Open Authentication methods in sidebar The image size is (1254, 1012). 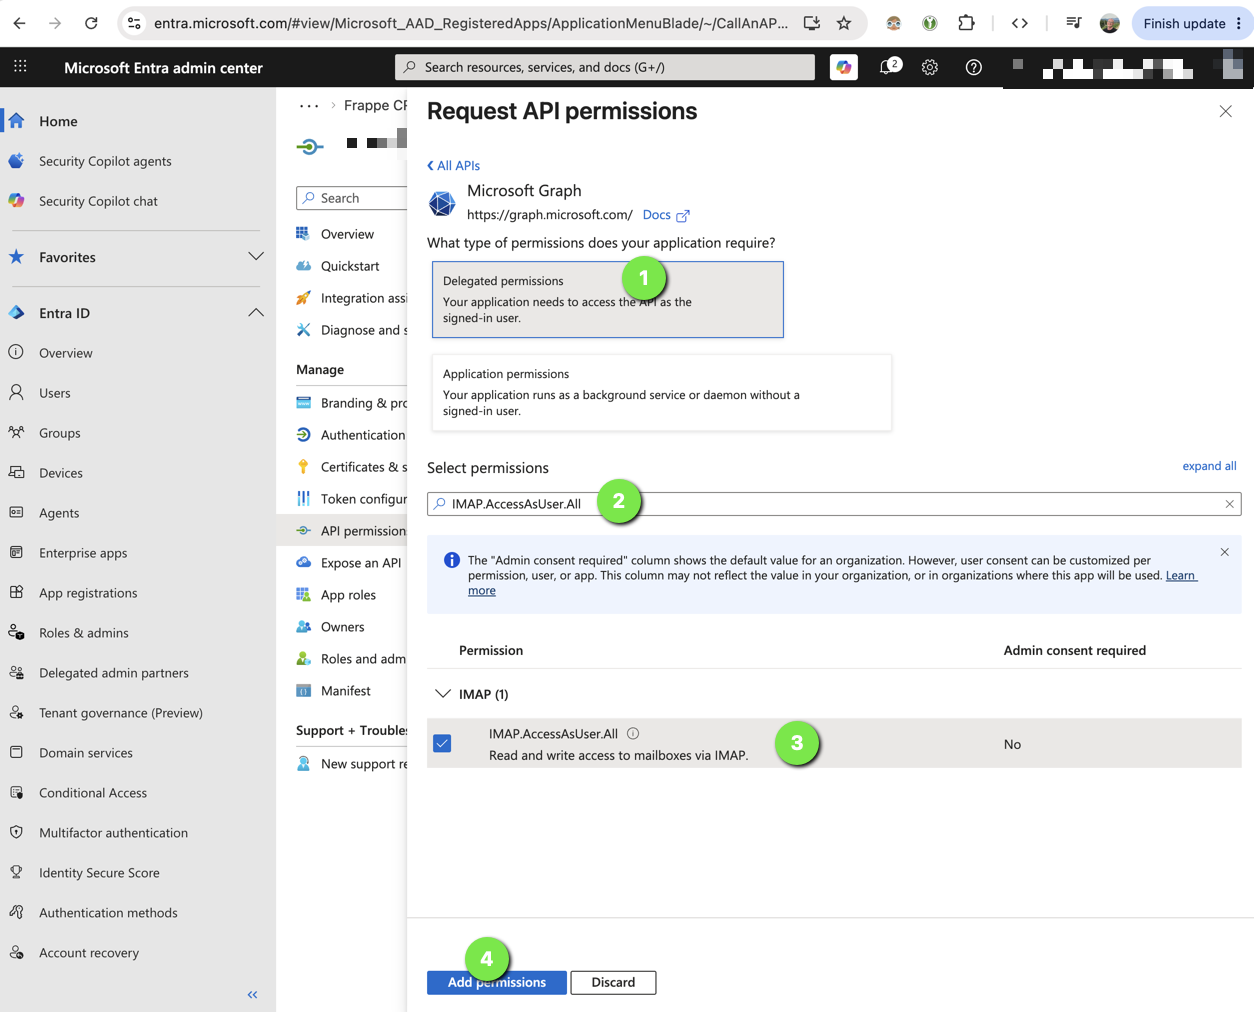pyautogui.click(x=108, y=913)
